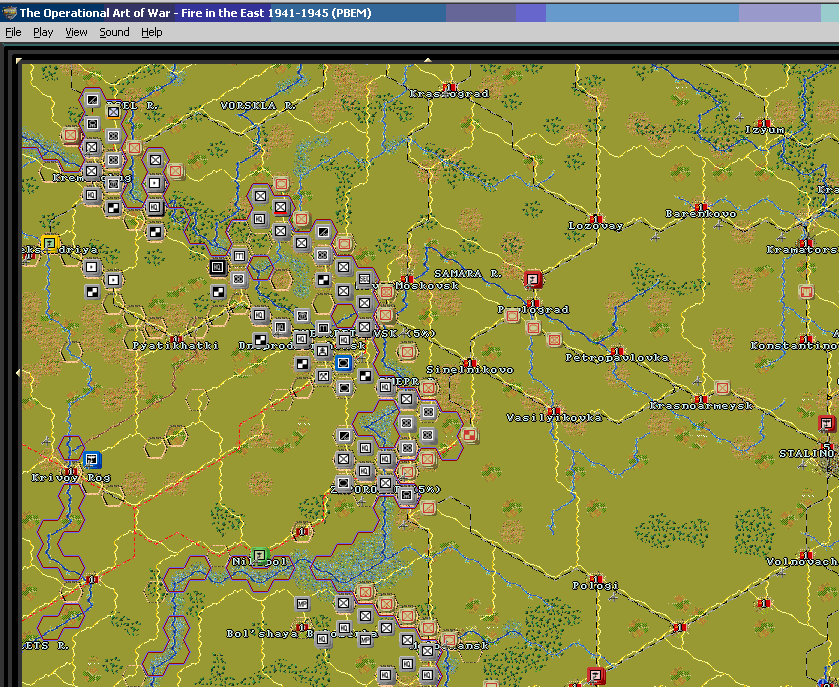The width and height of the screenshot is (840, 688).
Task: Click the Krasnoarmeysk city label
Action: [x=701, y=406]
